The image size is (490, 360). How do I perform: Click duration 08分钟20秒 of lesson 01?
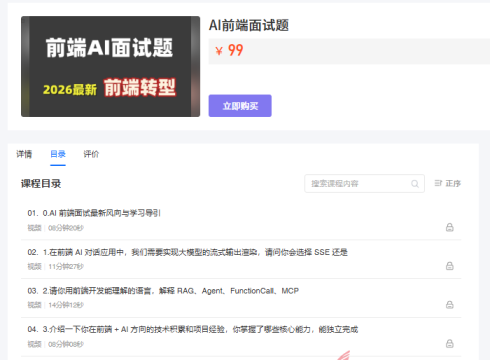(x=66, y=228)
